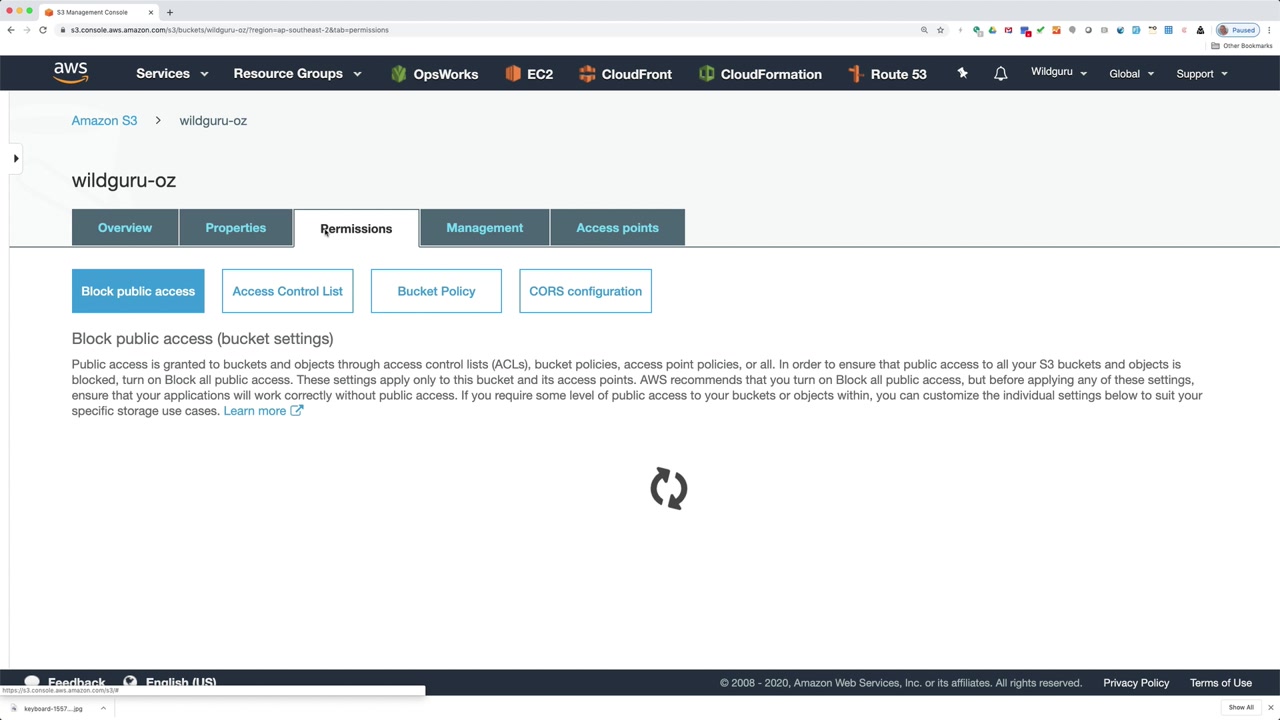1280x720 pixels.
Task: Switch to the Management tab
Action: 485,228
